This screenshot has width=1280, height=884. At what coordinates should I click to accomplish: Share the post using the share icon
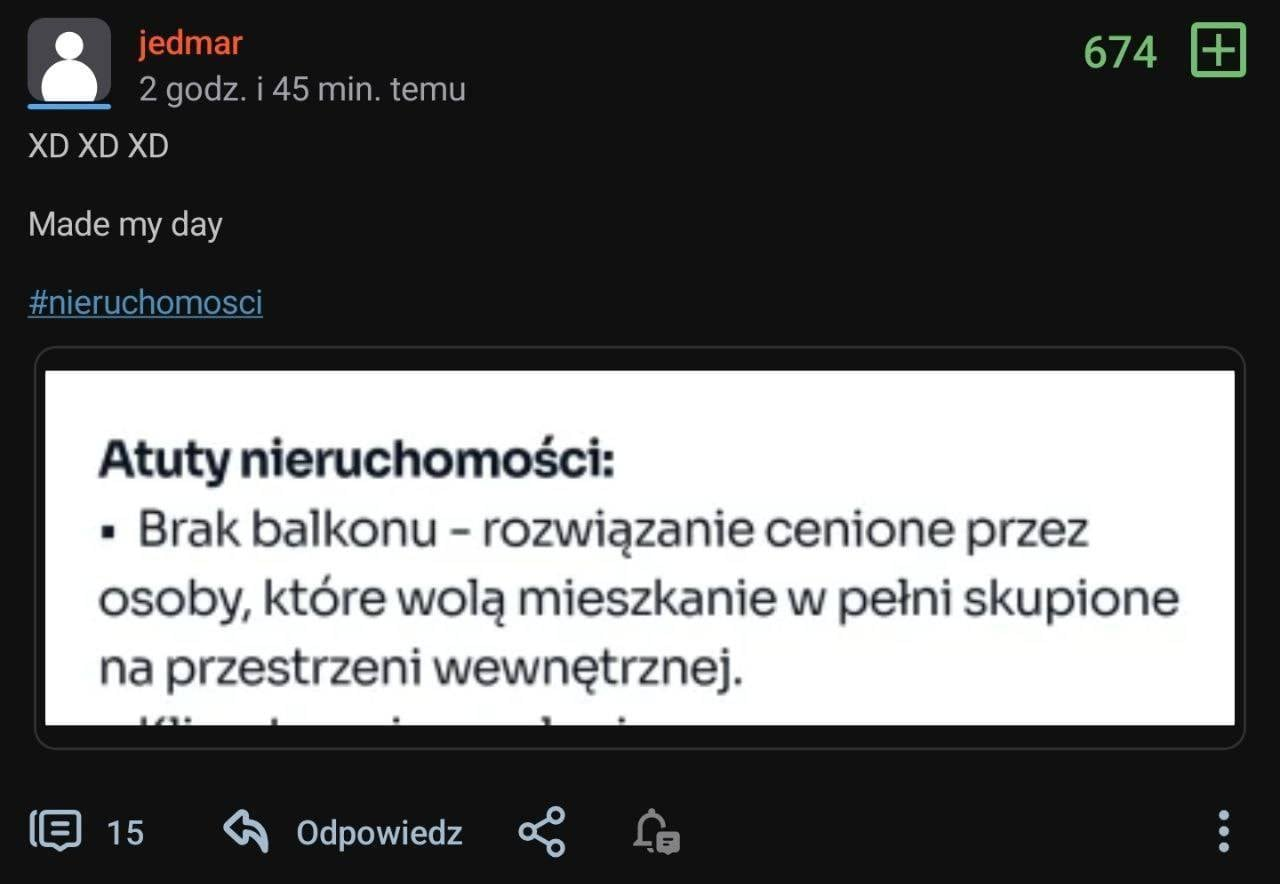(542, 831)
